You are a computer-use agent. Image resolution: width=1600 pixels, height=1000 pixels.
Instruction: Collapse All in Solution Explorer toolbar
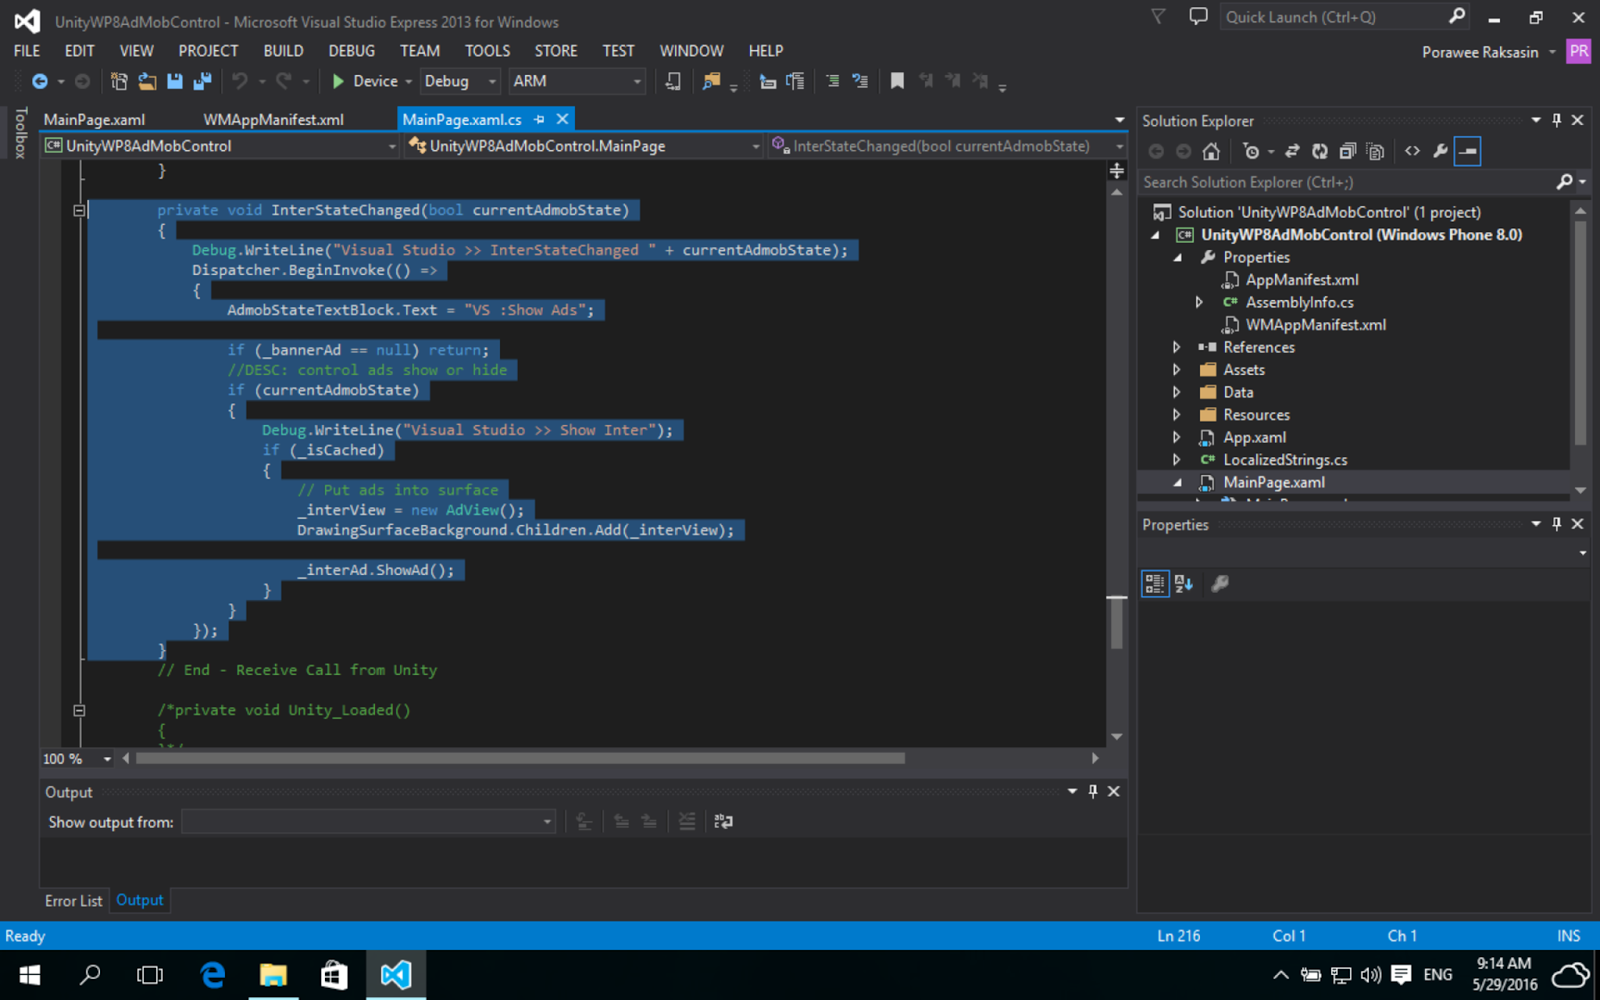point(1347,151)
